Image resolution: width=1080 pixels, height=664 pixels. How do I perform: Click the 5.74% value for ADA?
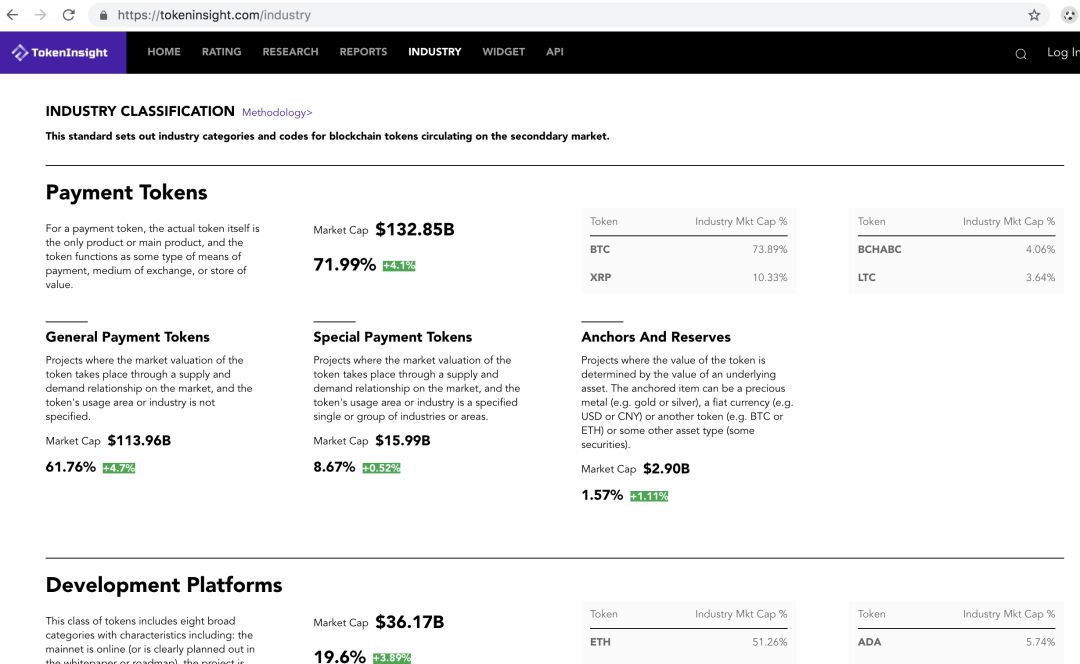click(1040, 642)
